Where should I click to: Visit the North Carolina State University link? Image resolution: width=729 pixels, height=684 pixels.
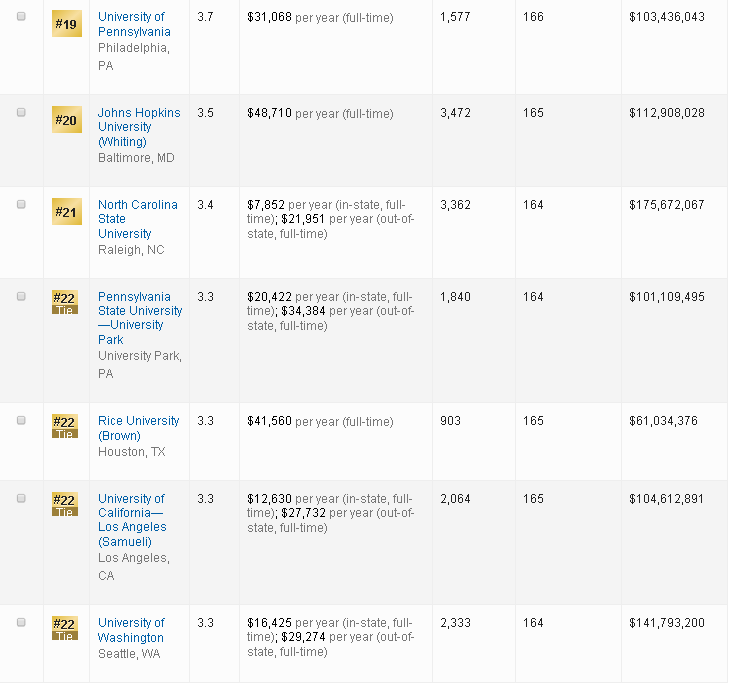(x=137, y=219)
